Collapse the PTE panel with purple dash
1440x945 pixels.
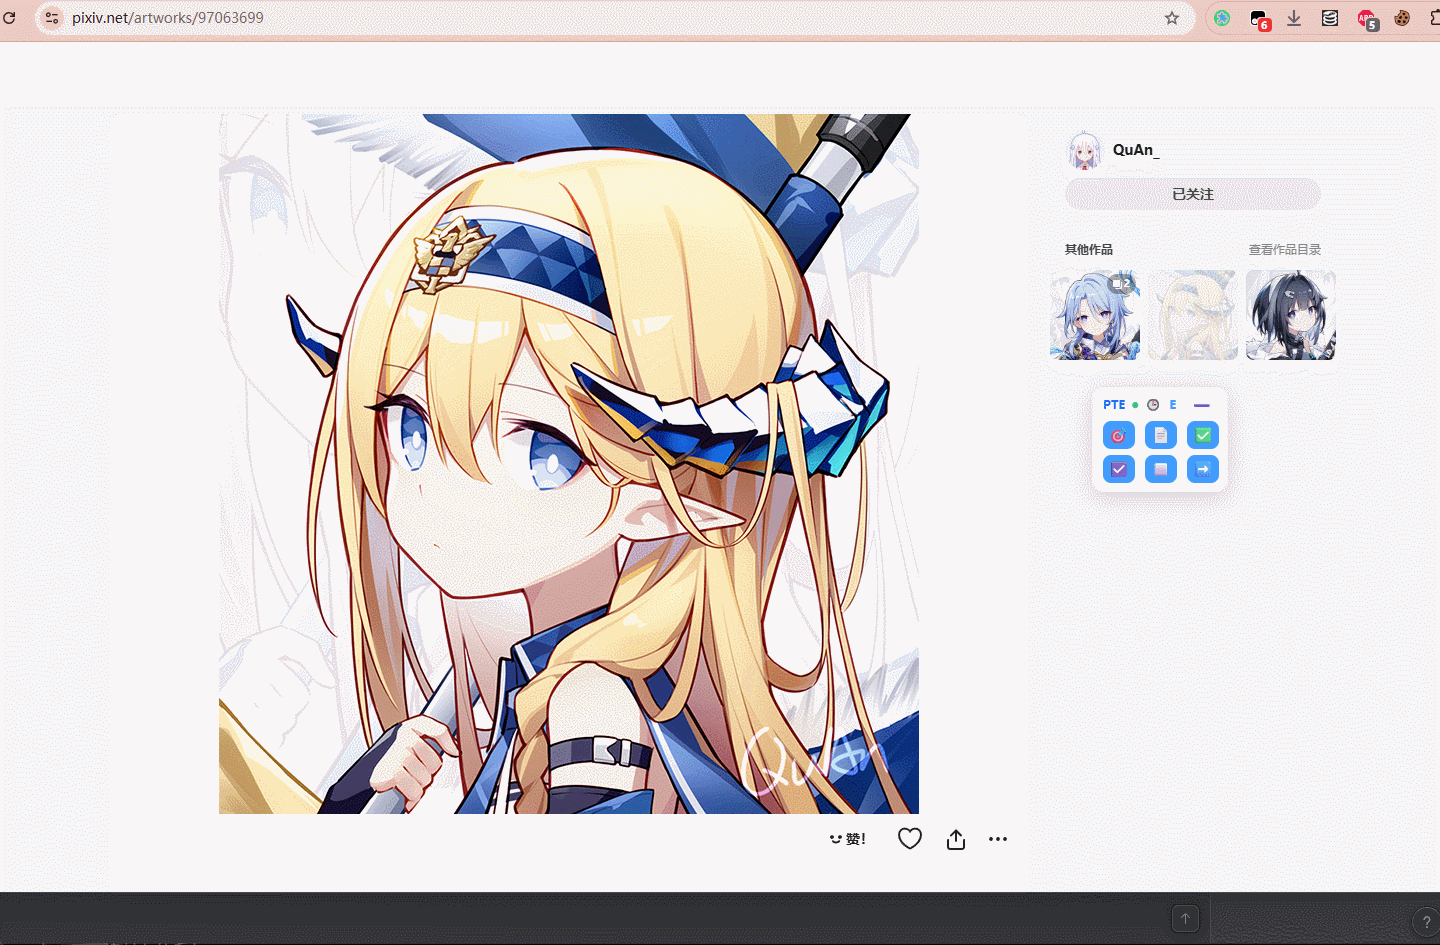(1202, 405)
